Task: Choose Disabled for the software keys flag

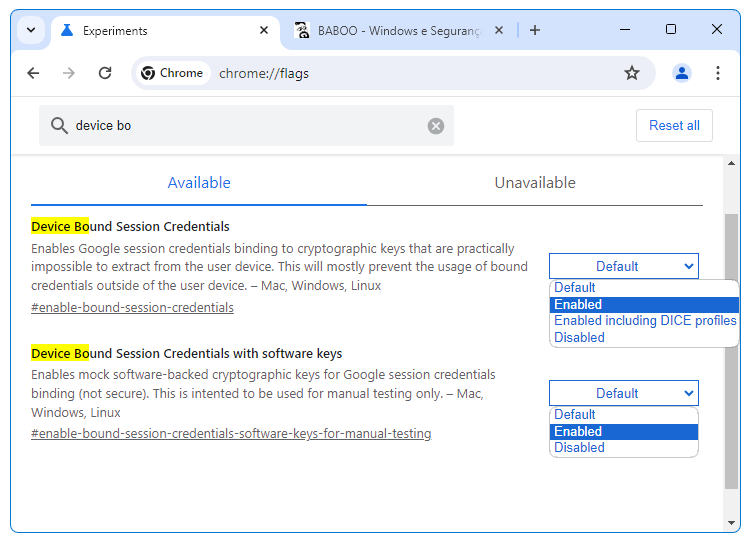Action: 623,448
